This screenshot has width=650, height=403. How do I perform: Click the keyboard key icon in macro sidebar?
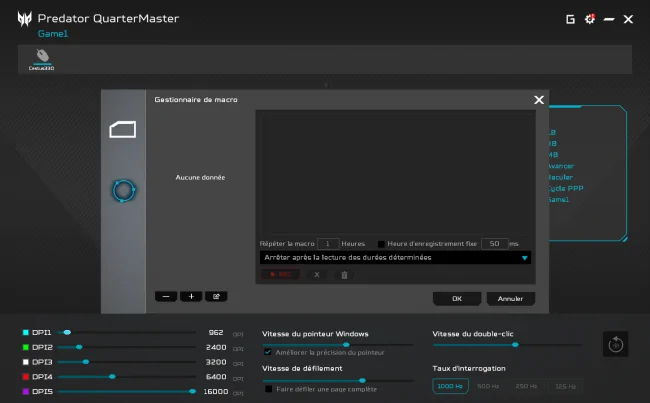(123, 129)
